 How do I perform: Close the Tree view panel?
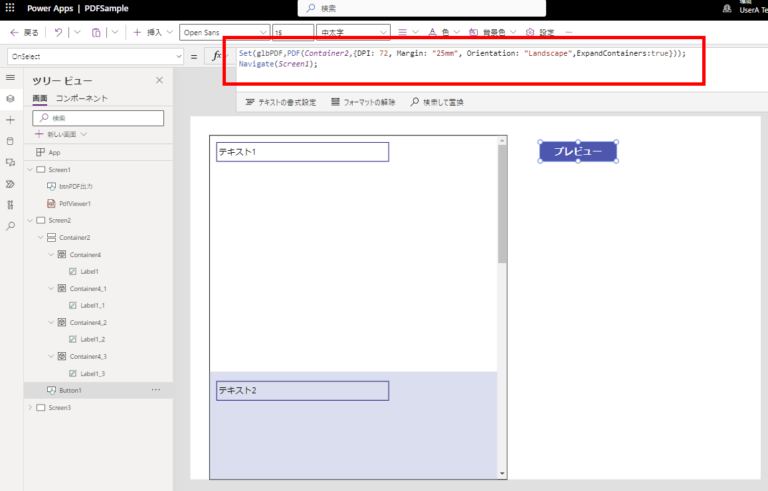159,80
